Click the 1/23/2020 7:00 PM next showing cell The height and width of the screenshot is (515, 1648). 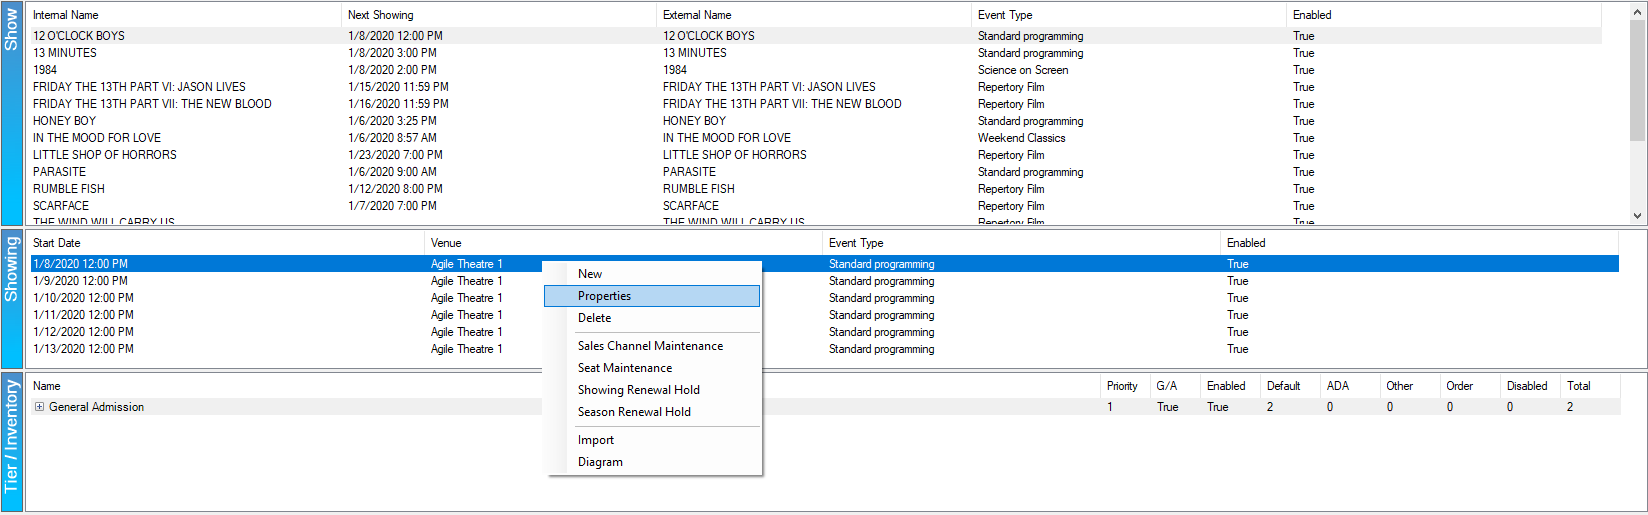pyautogui.click(x=395, y=155)
